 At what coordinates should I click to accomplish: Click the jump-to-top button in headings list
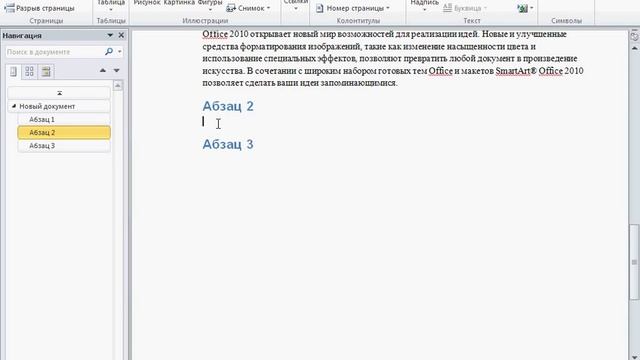pos(59,93)
